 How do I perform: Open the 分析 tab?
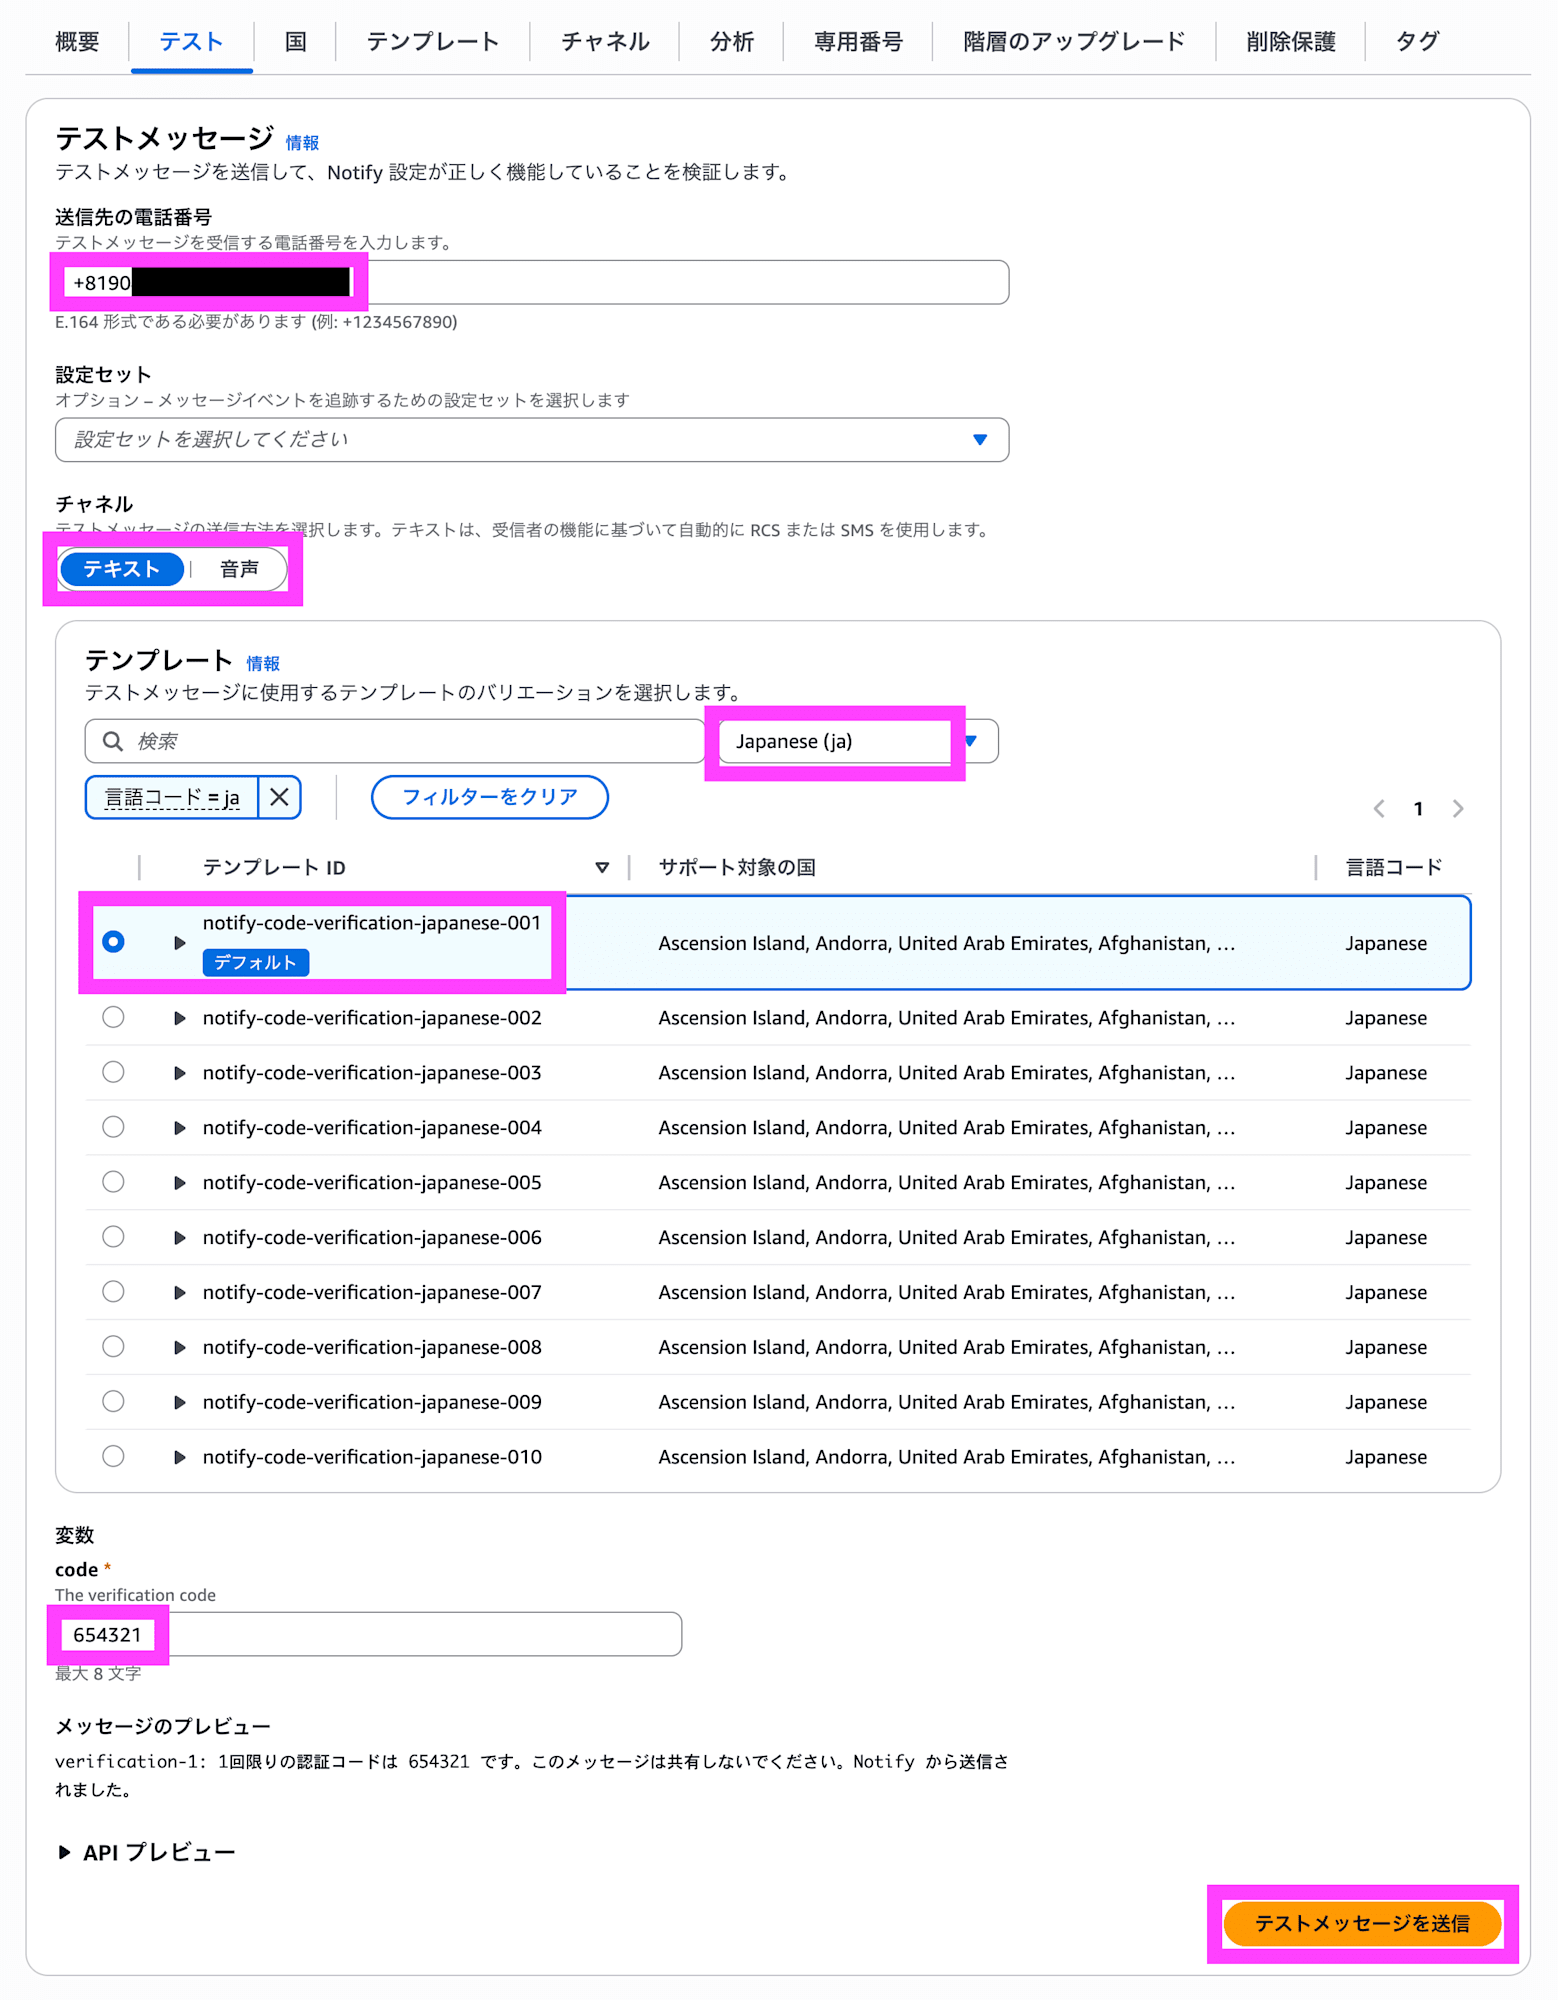pos(731,41)
